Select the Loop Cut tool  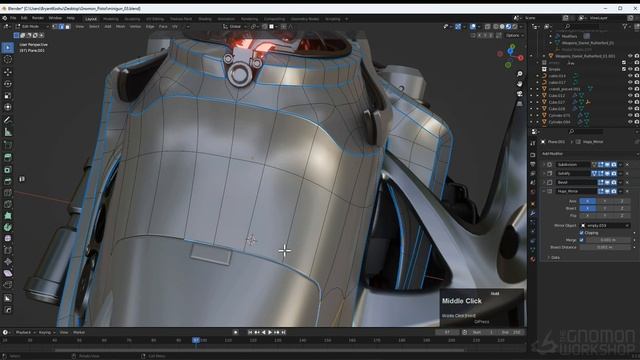8,193
